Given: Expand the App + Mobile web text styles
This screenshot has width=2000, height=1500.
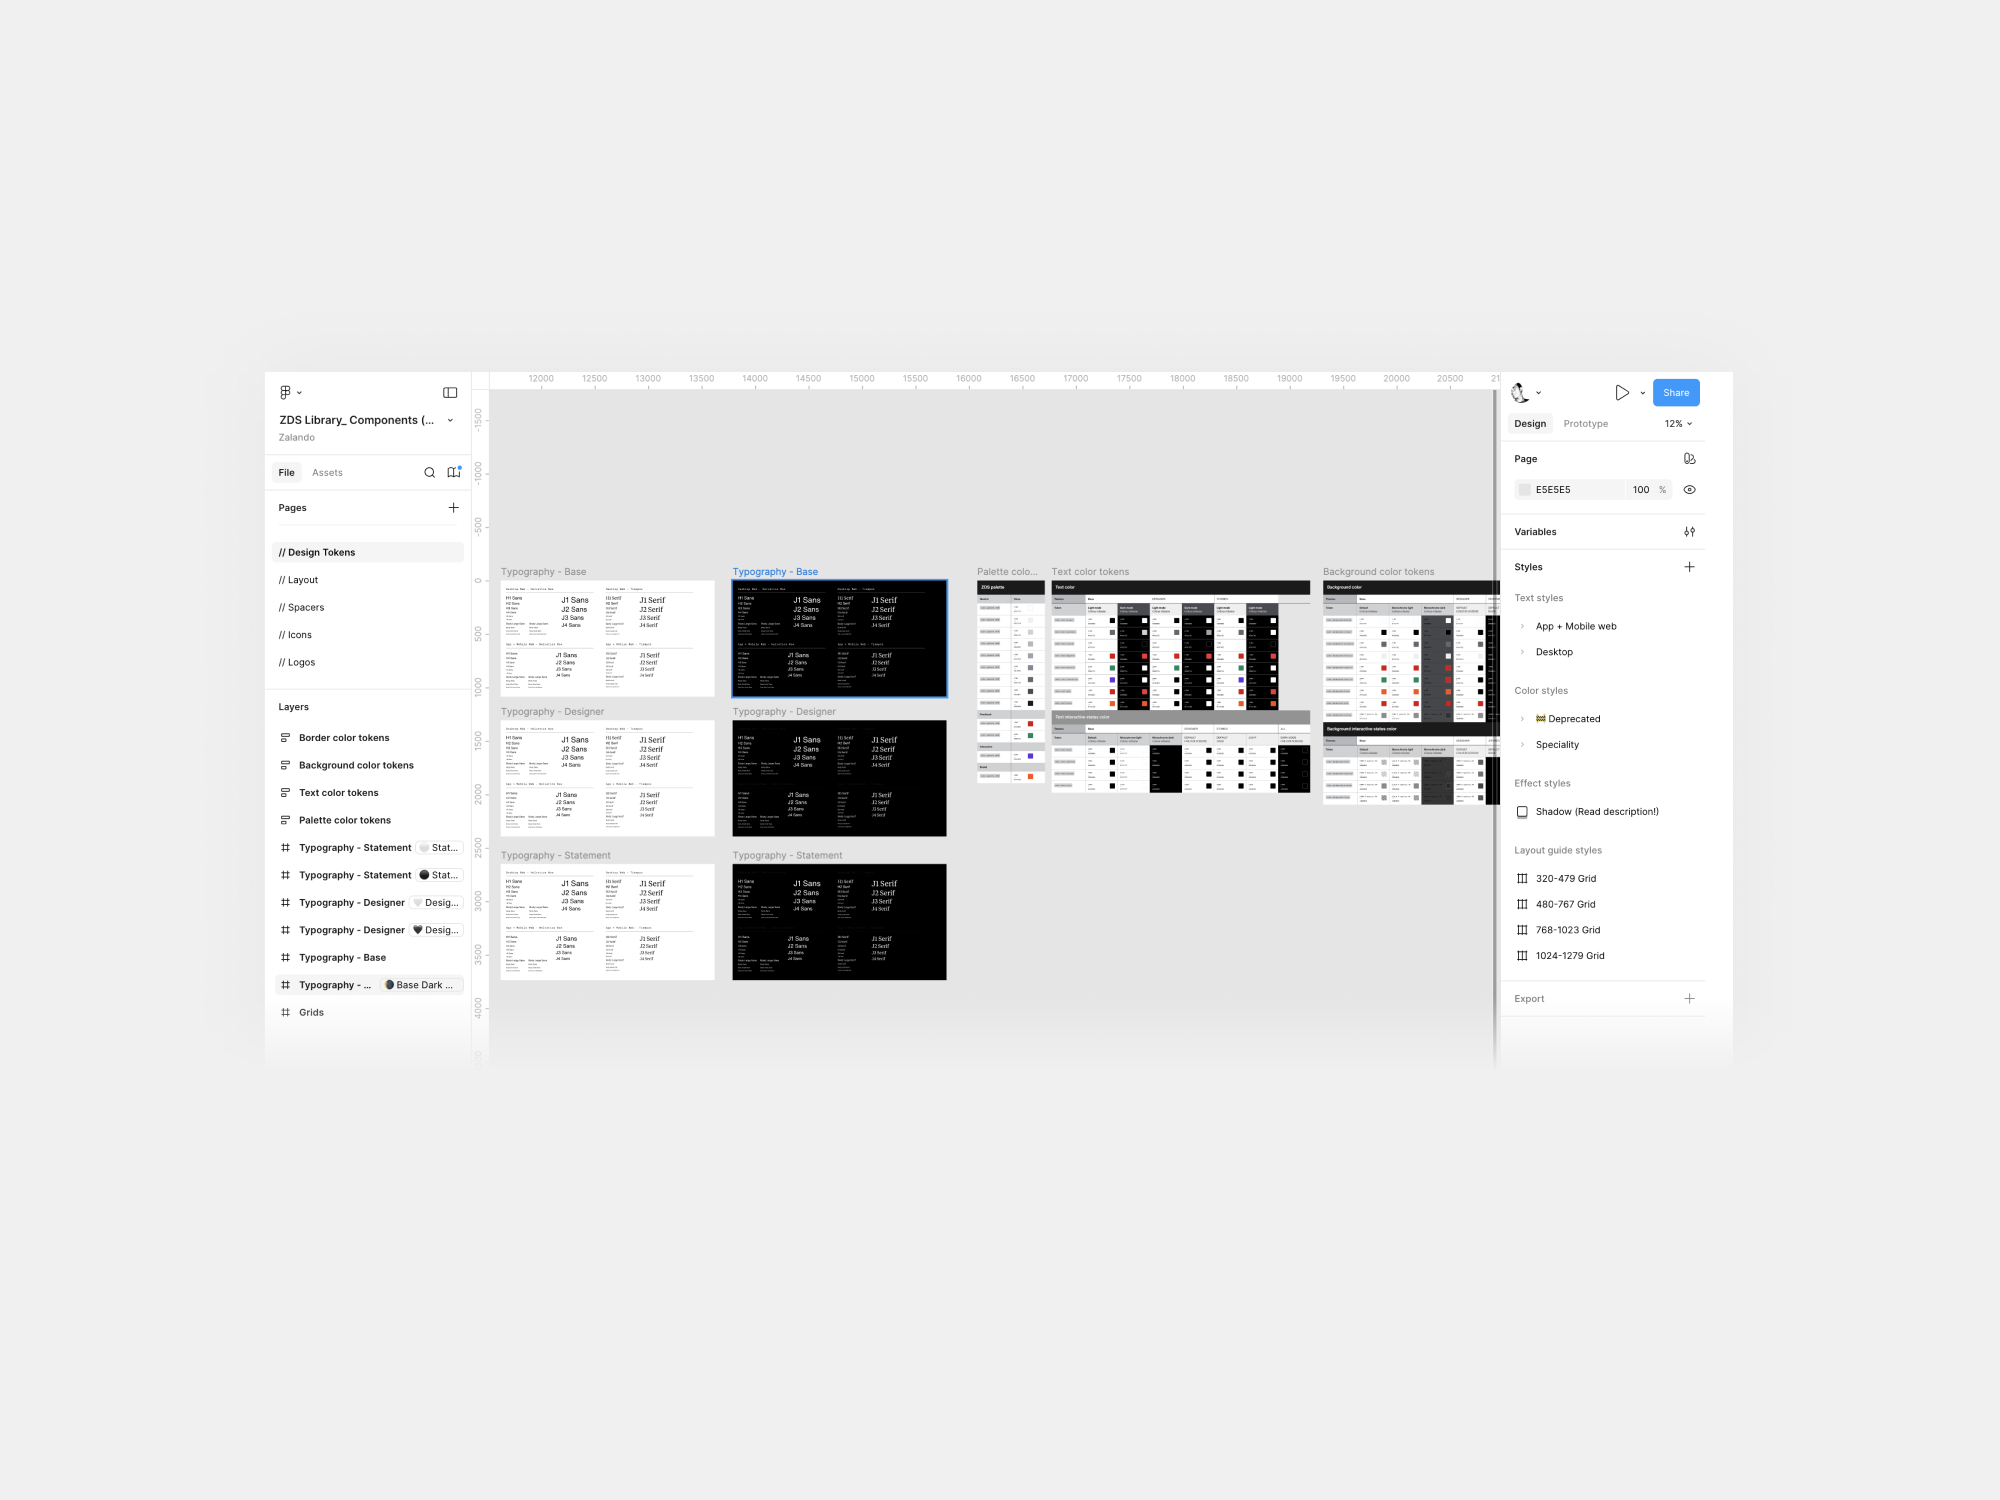Looking at the screenshot, I should coord(1522,627).
